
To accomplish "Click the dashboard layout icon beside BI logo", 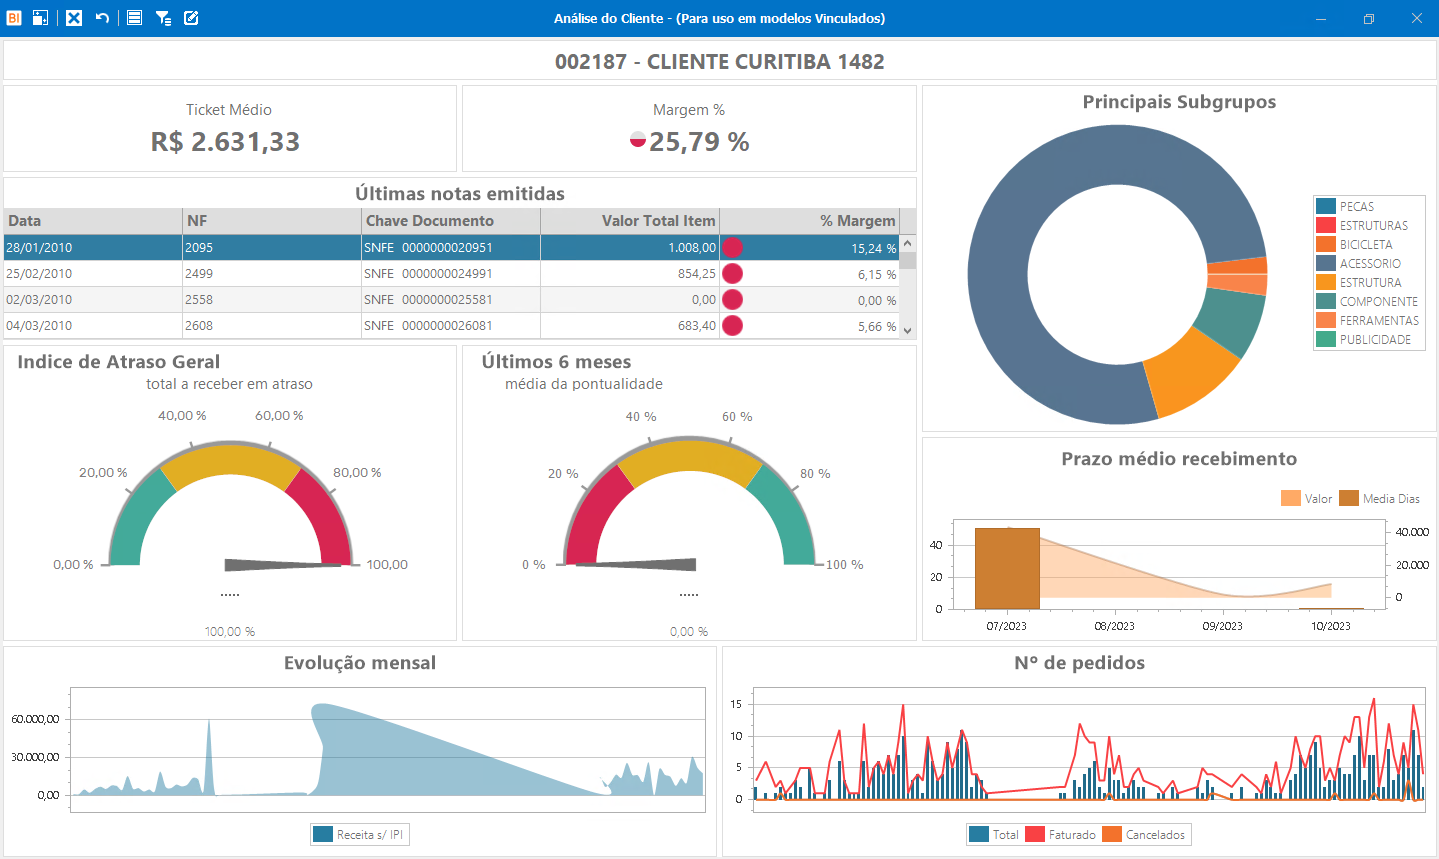I will [x=40, y=18].
